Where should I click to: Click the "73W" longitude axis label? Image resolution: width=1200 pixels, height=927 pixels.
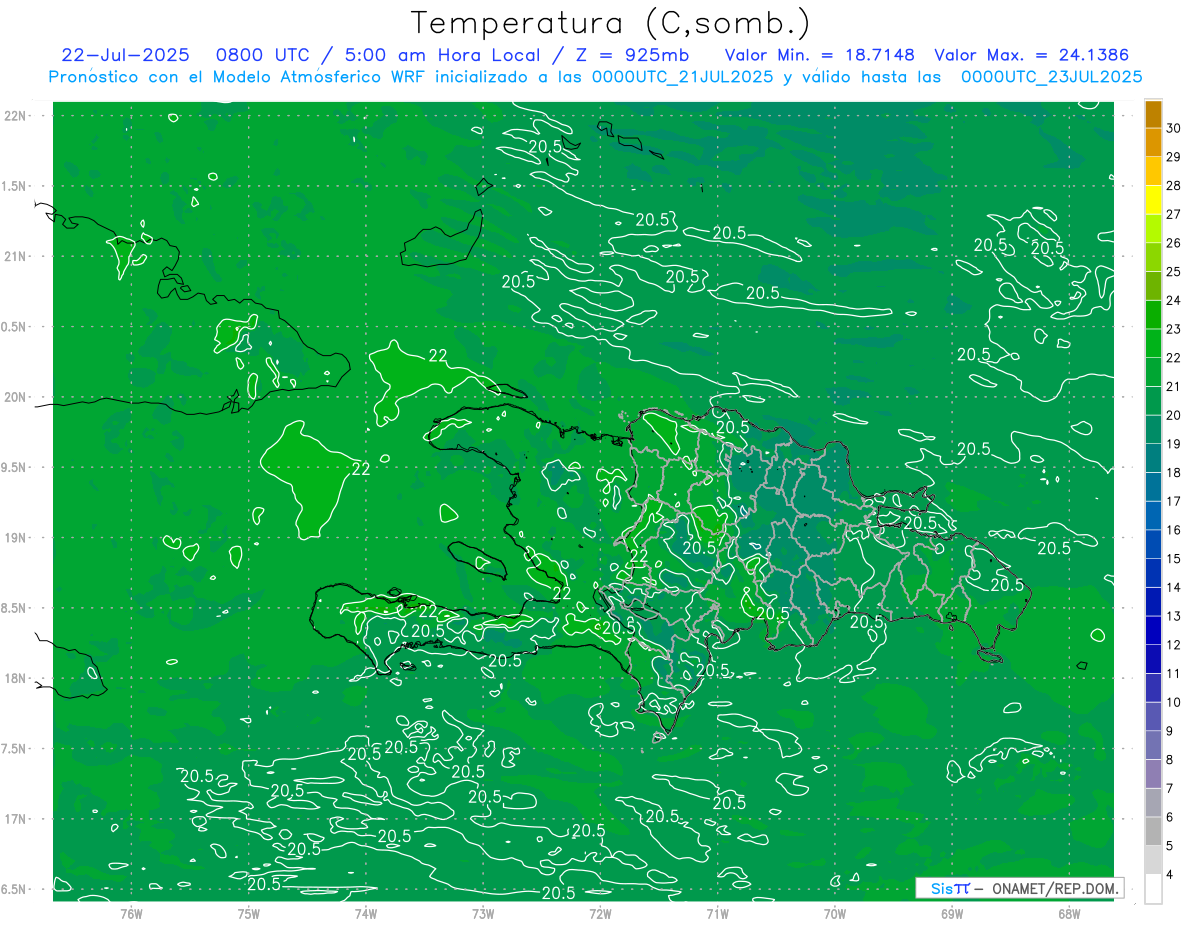483,914
